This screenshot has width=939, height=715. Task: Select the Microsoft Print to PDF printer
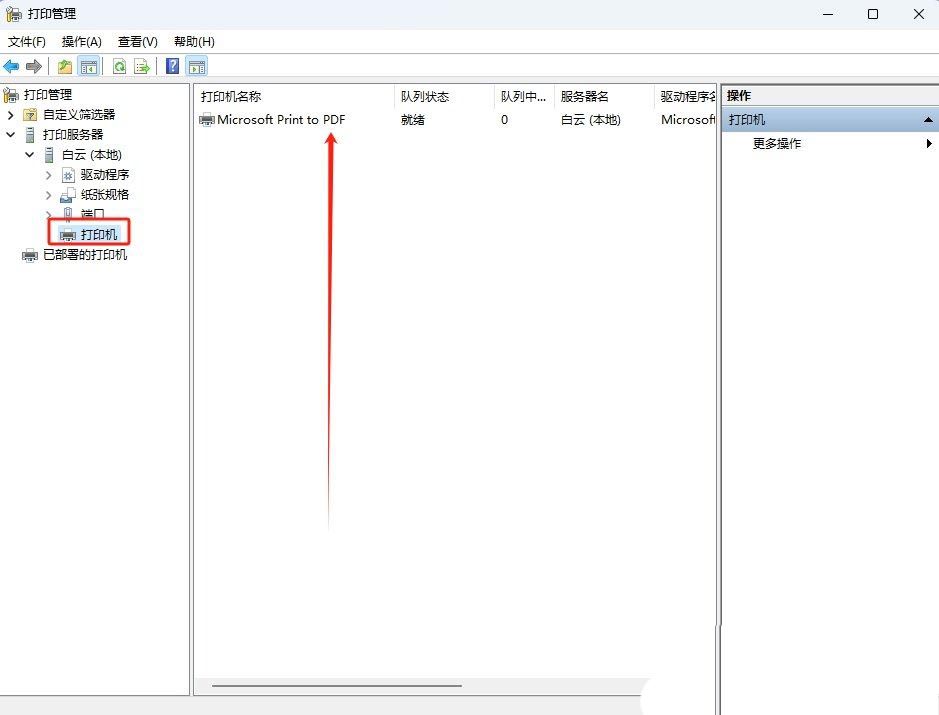tap(281, 120)
